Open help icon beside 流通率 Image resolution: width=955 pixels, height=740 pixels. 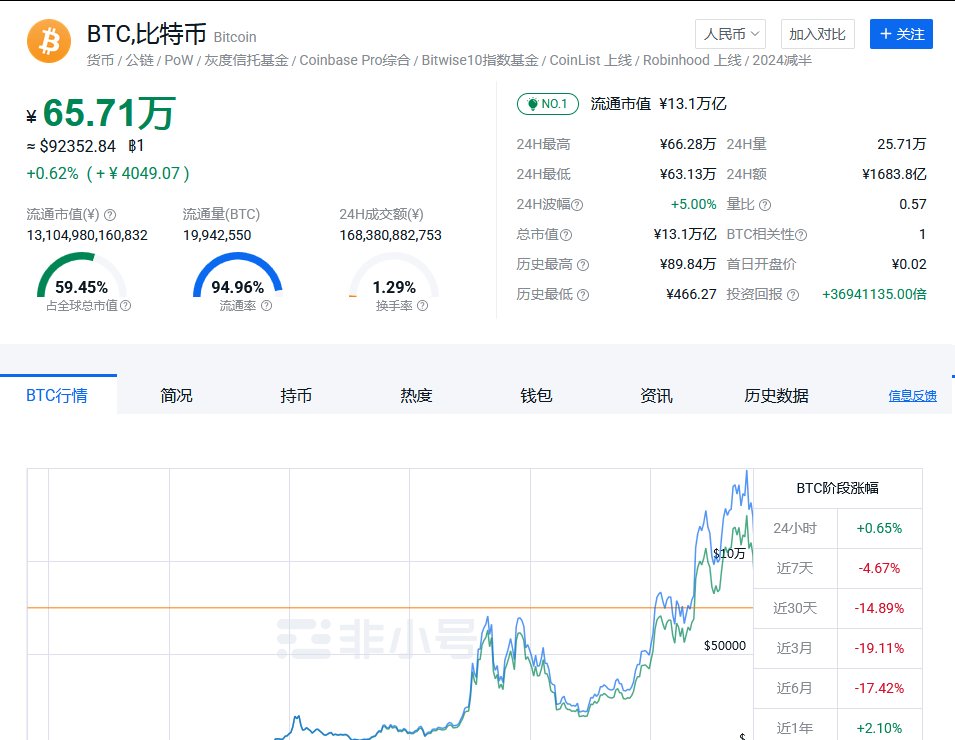(266, 306)
